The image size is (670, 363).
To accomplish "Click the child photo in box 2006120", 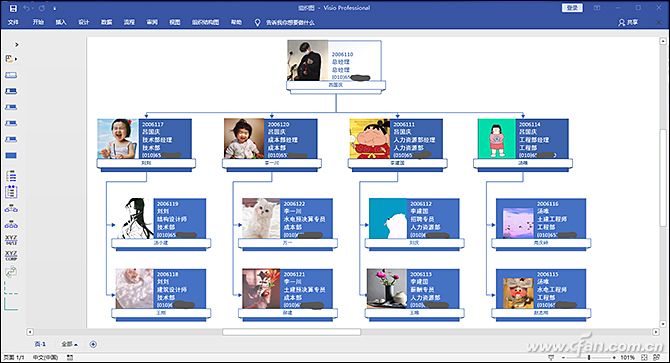I will [244, 139].
